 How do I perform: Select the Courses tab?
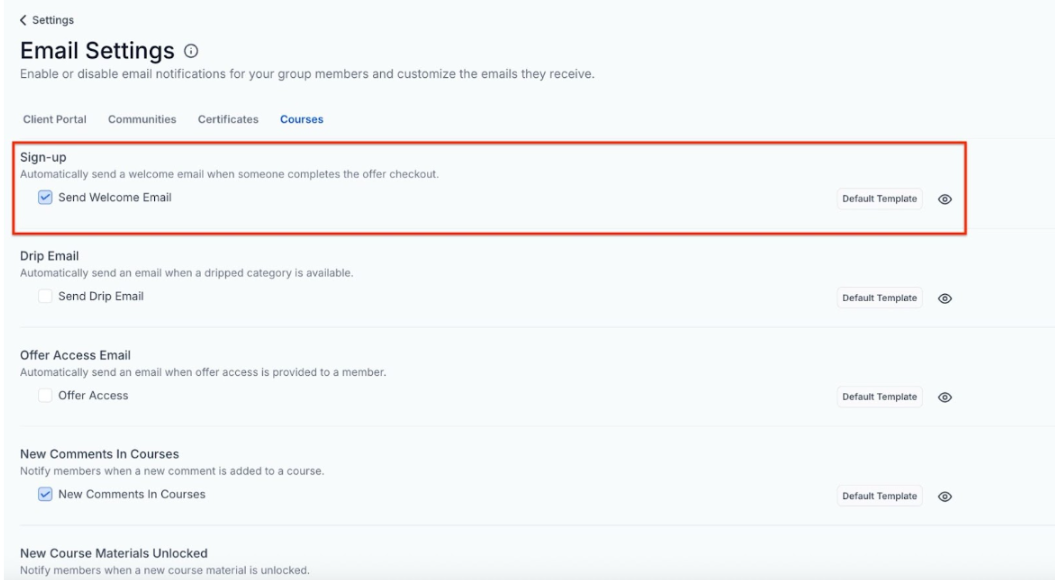point(301,120)
